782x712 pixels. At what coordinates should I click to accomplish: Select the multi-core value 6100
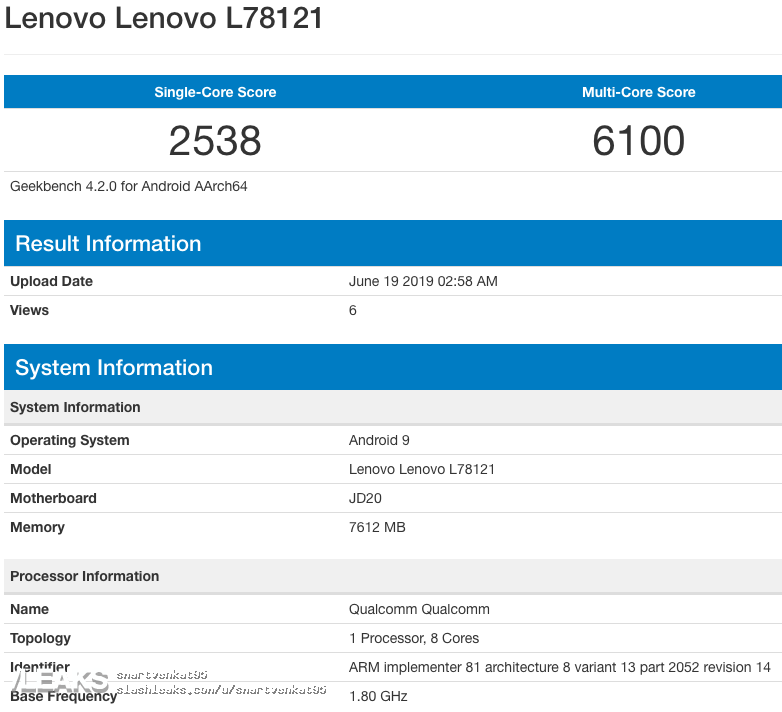[x=638, y=141]
